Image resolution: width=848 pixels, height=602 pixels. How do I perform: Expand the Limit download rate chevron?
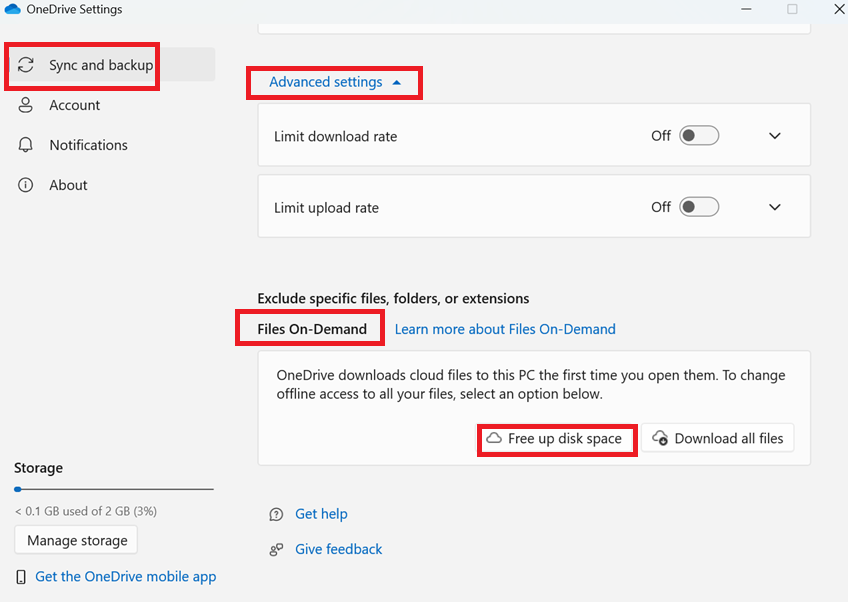point(775,136)
